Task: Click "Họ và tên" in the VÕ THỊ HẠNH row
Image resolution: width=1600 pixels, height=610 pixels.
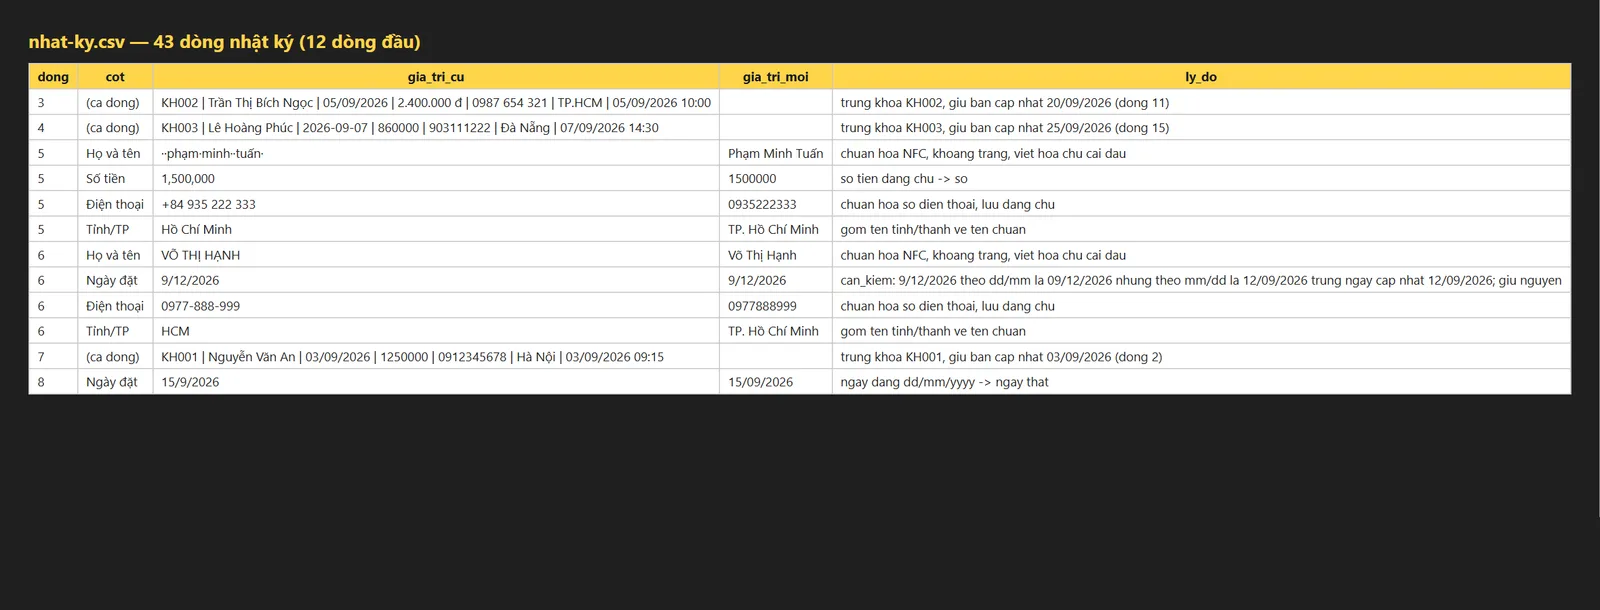Action: [115, 256]
